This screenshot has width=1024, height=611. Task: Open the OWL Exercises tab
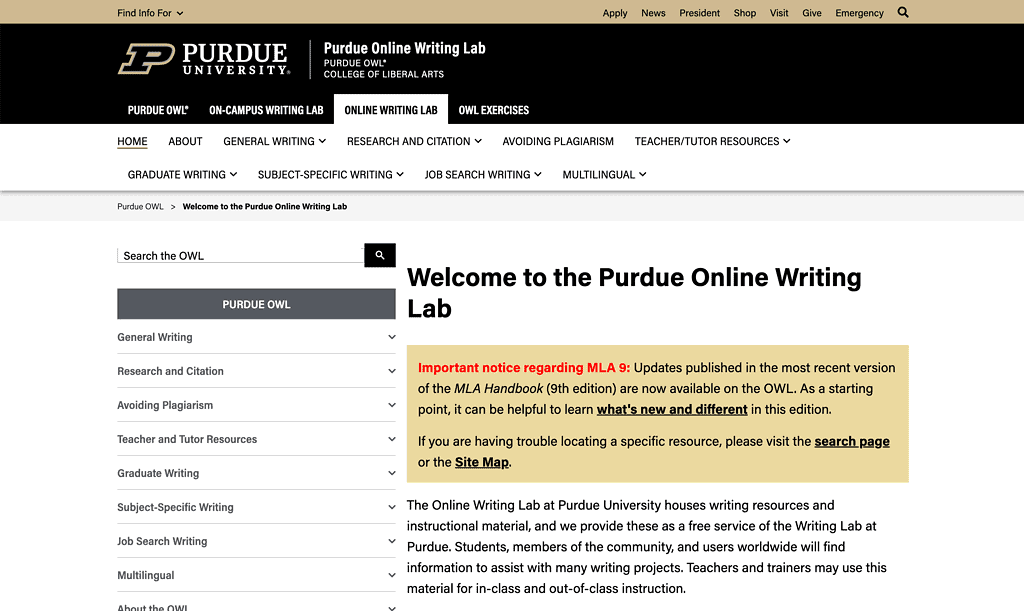(494, 110)
